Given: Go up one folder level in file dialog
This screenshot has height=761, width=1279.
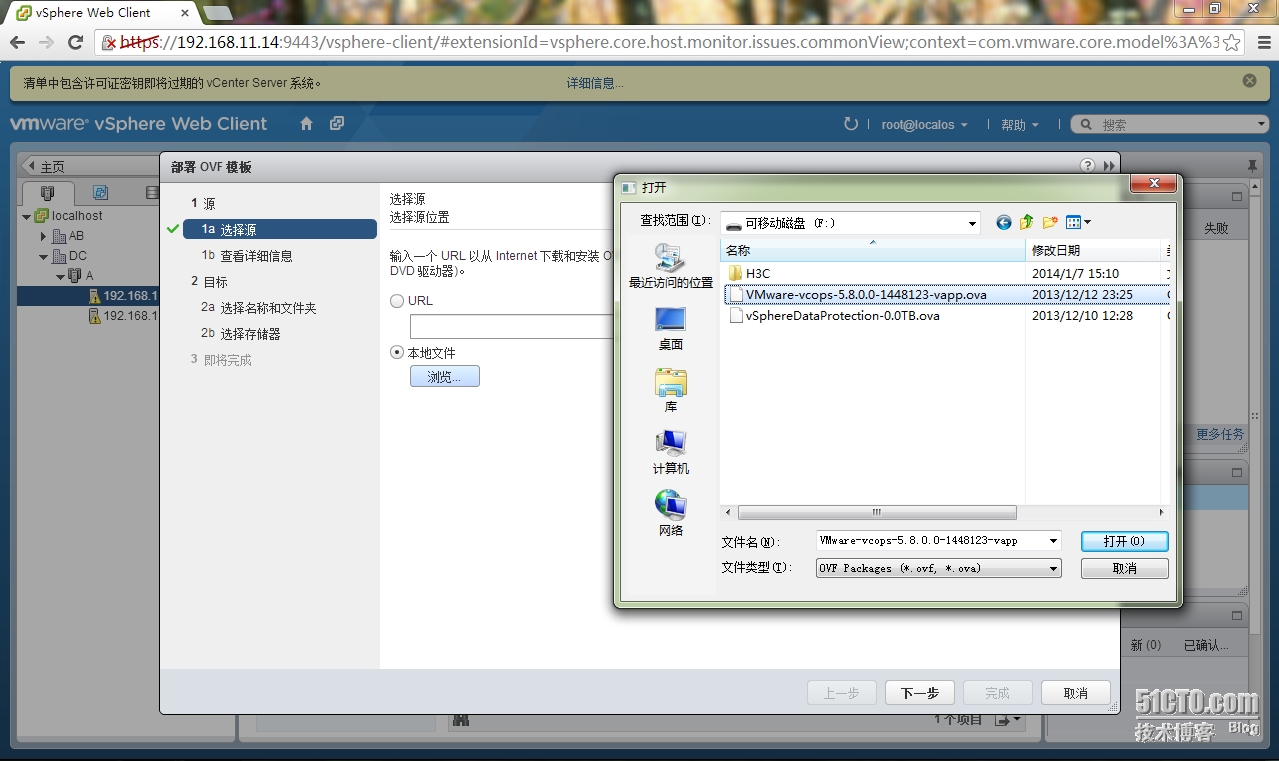Looking at the screenshot, I should (x=1026, y=222).
